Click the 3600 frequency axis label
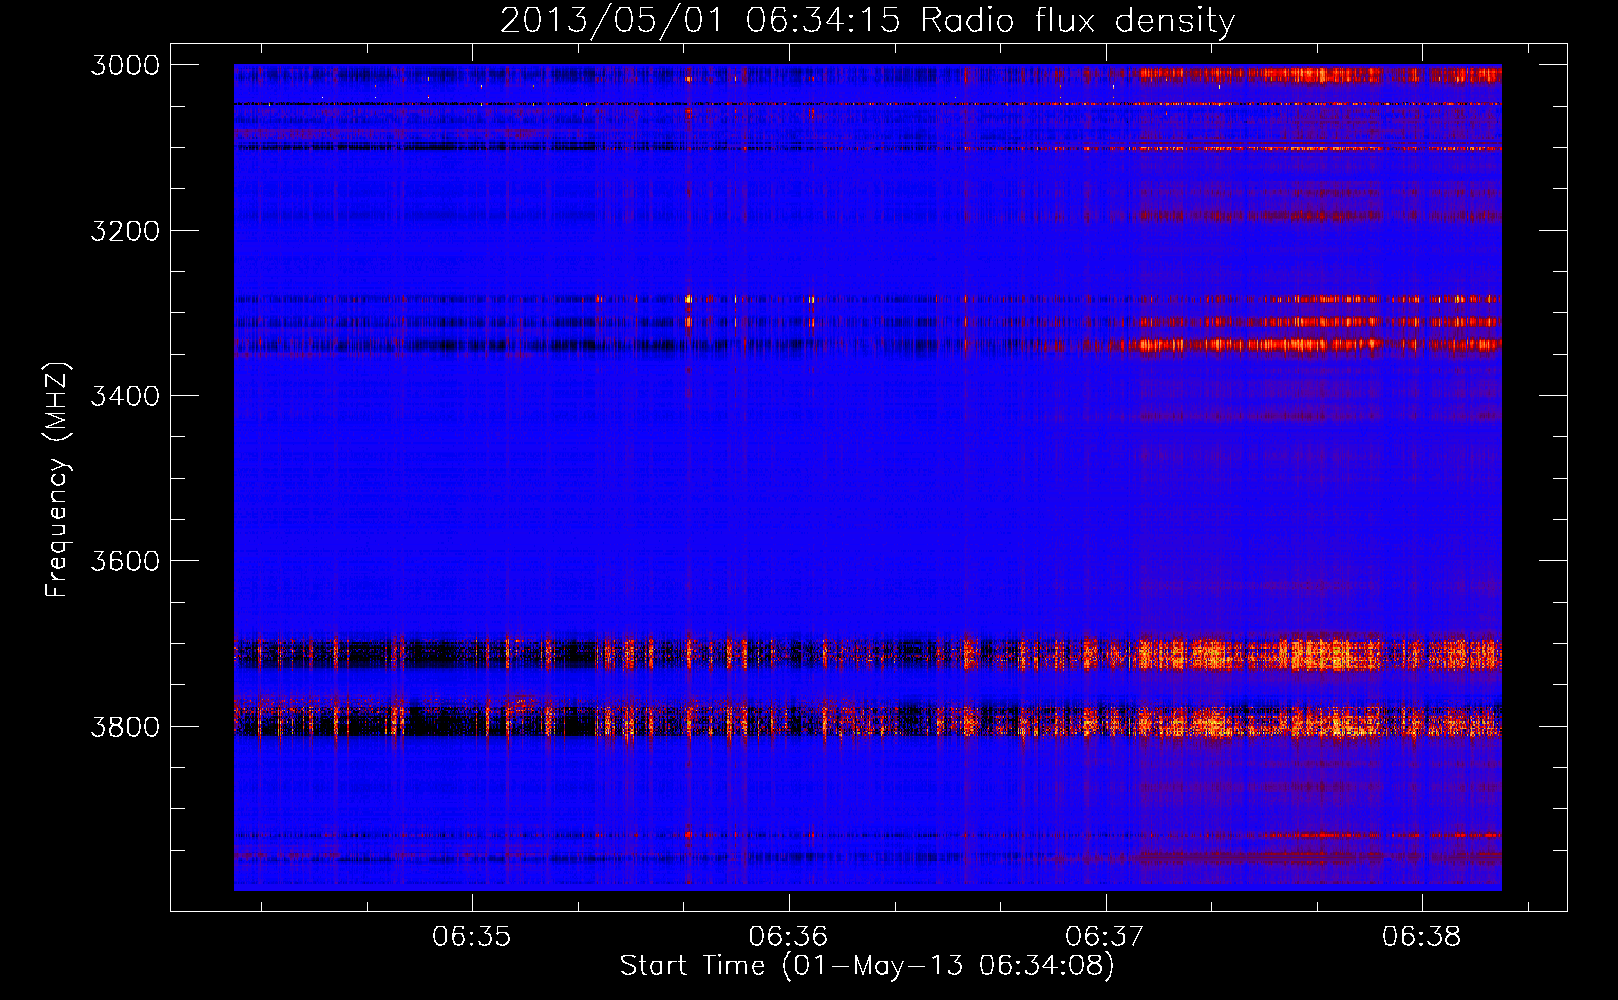The width and height of the screenshot is (1618, 1000). tap(125, 561)
